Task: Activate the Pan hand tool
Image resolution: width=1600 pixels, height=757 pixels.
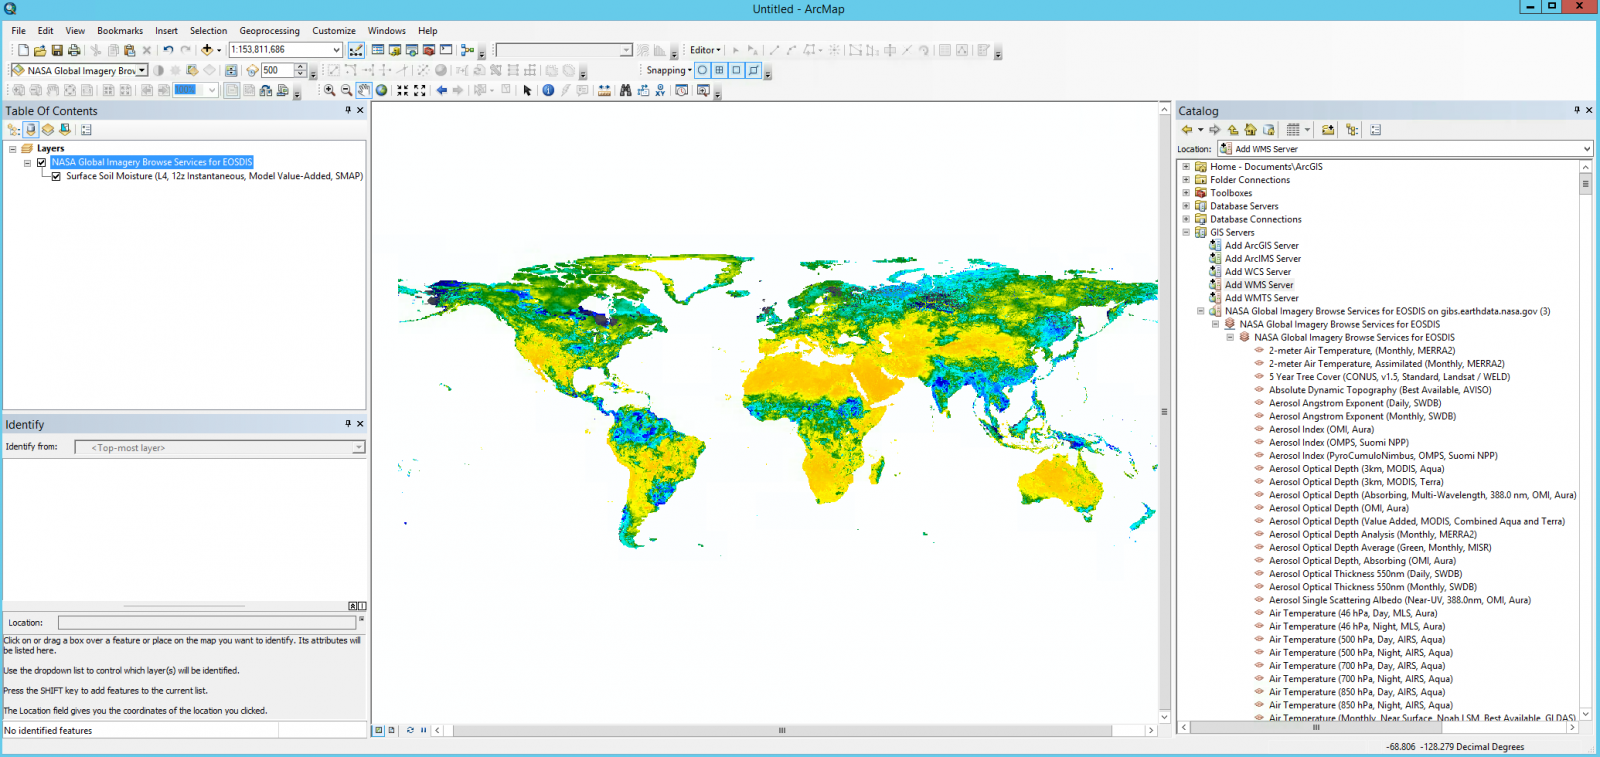Action: (x=364, y=90)
